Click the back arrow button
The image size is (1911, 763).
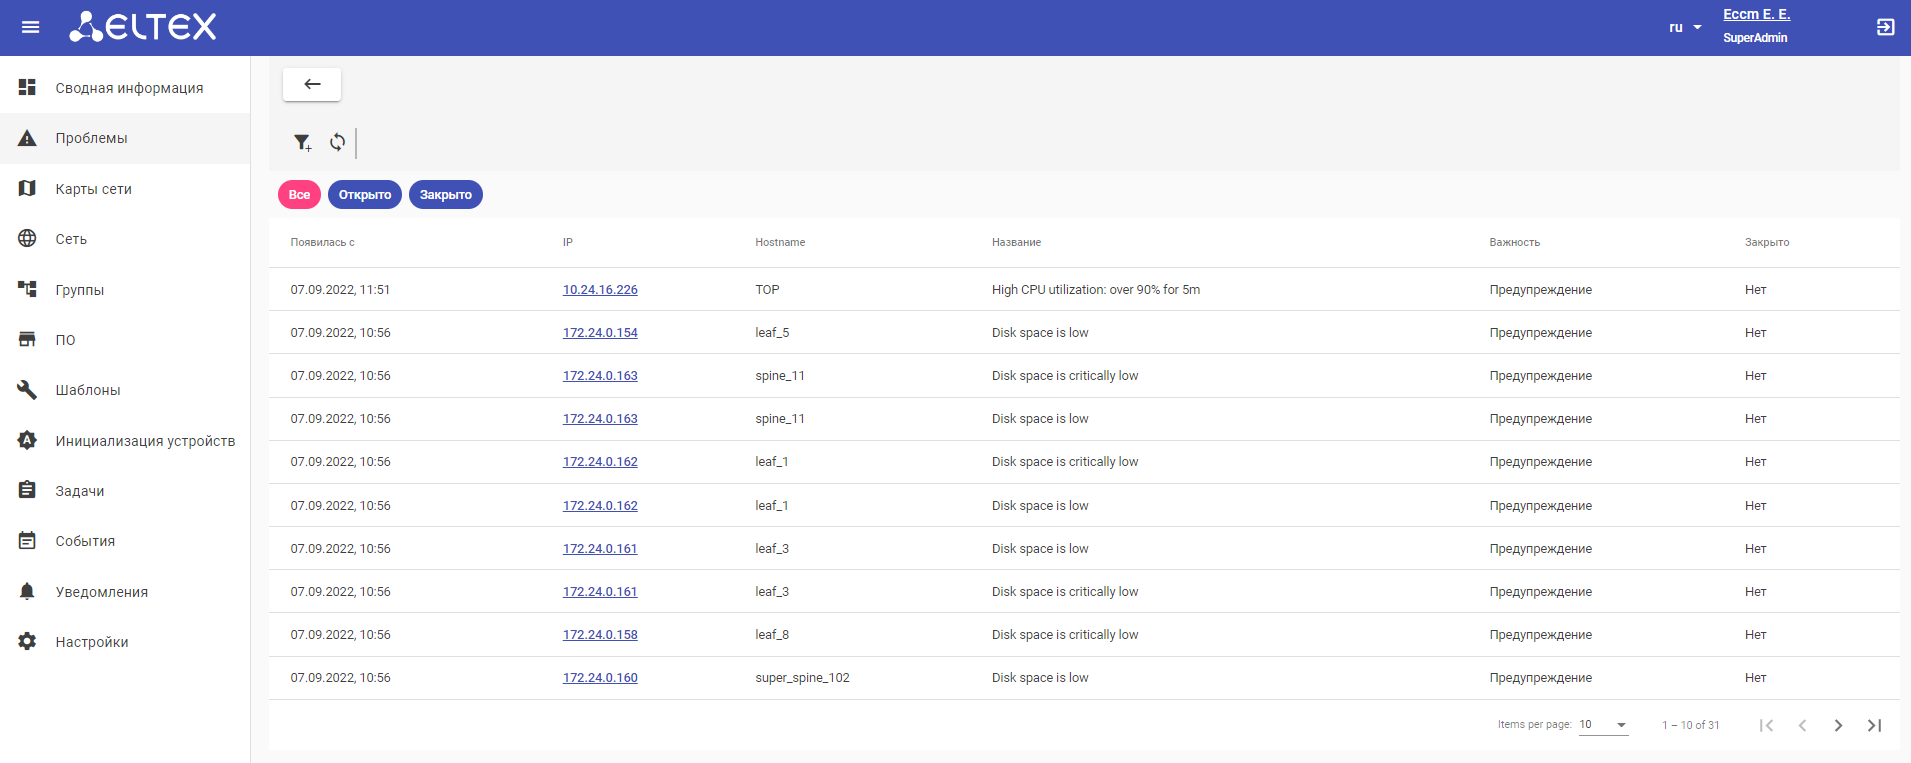click(x=312, y=85)
